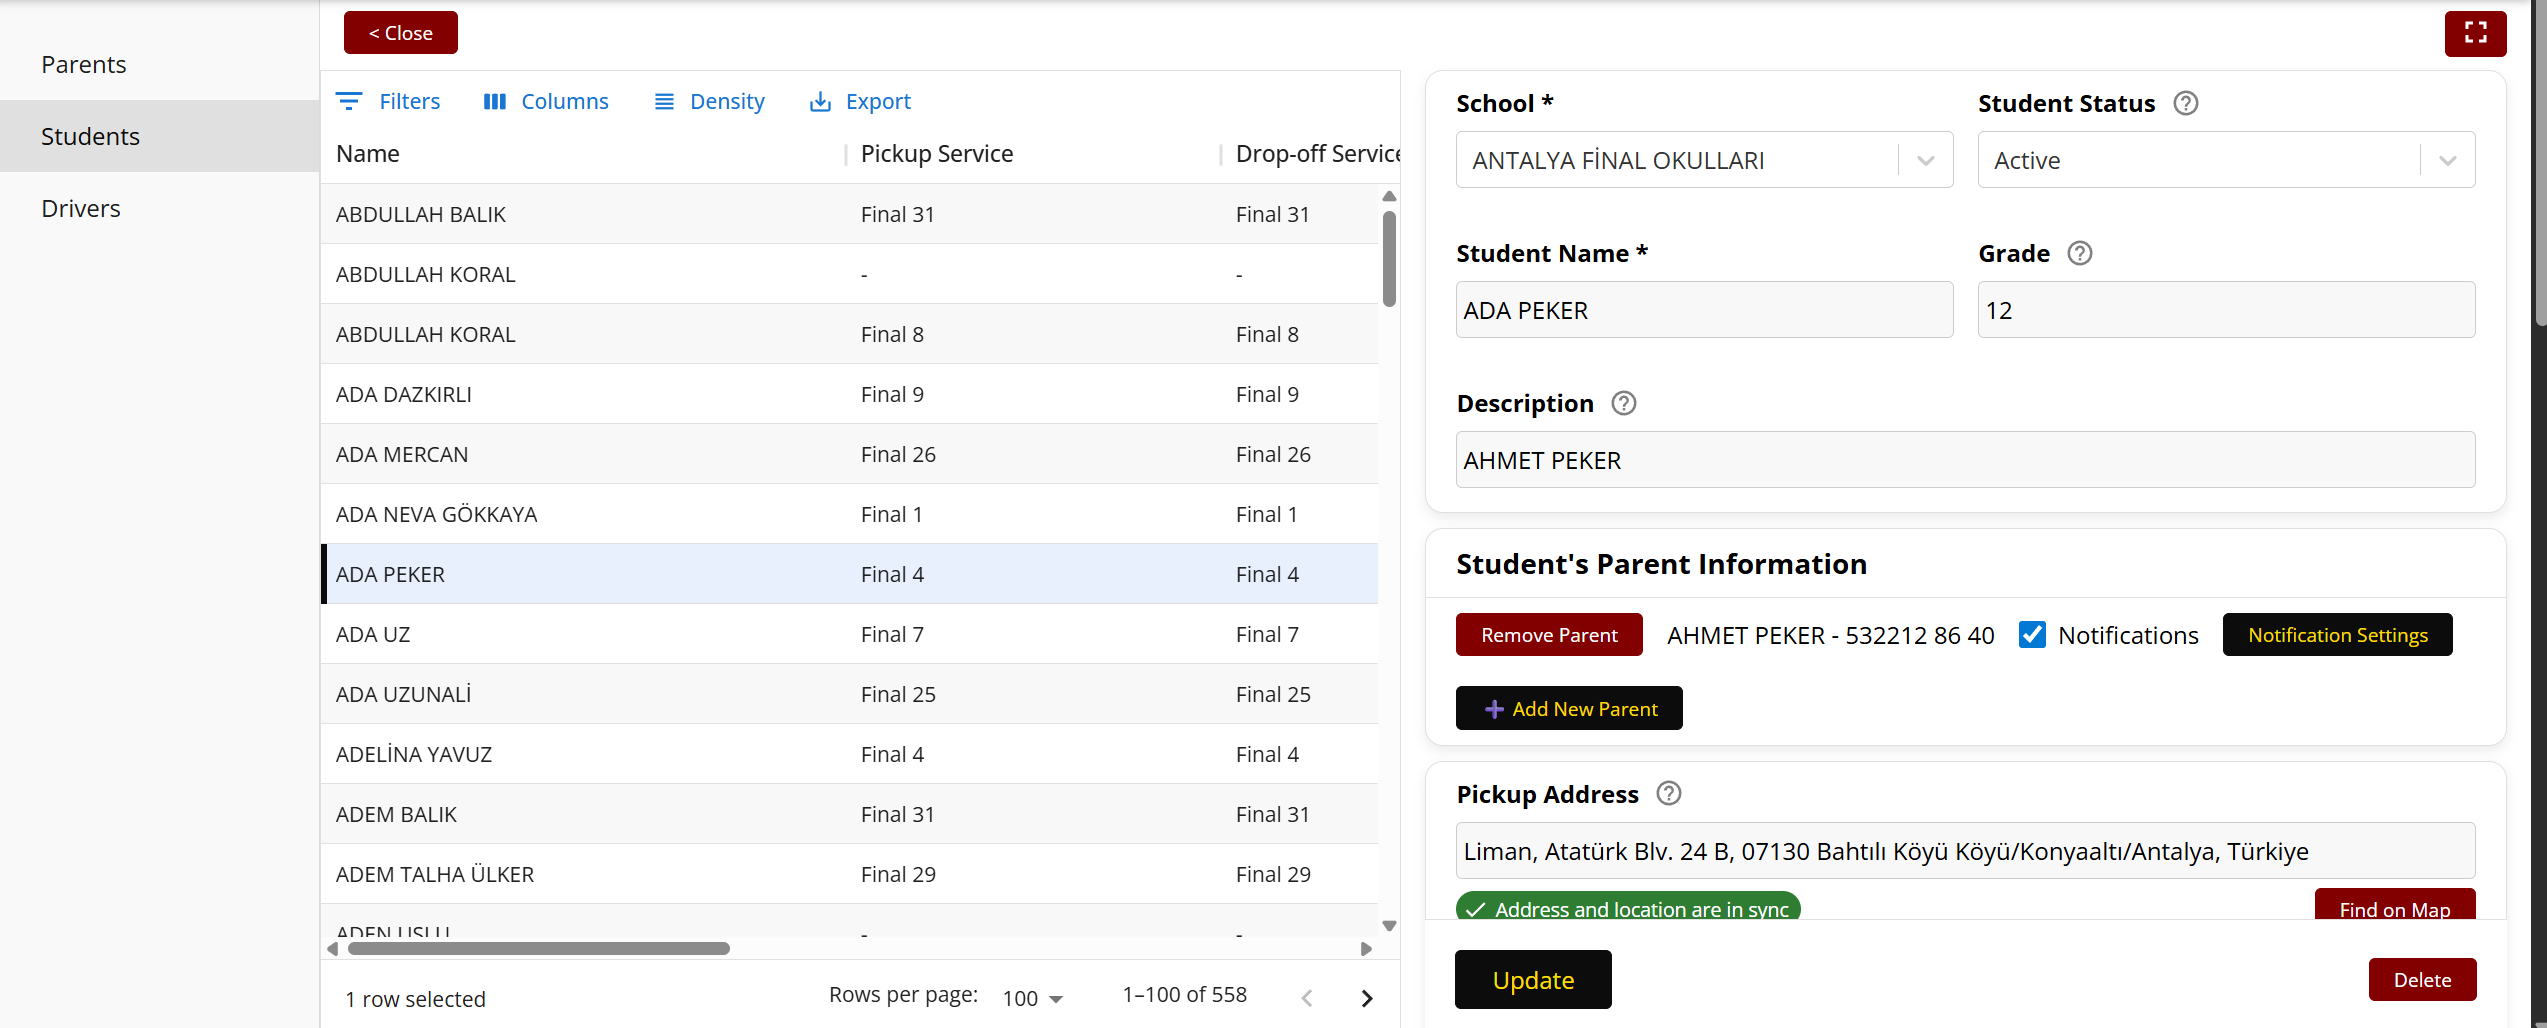2547x1028 pixels.
Task: Expand the Student Status dropdown
Action: point(2447,159)
